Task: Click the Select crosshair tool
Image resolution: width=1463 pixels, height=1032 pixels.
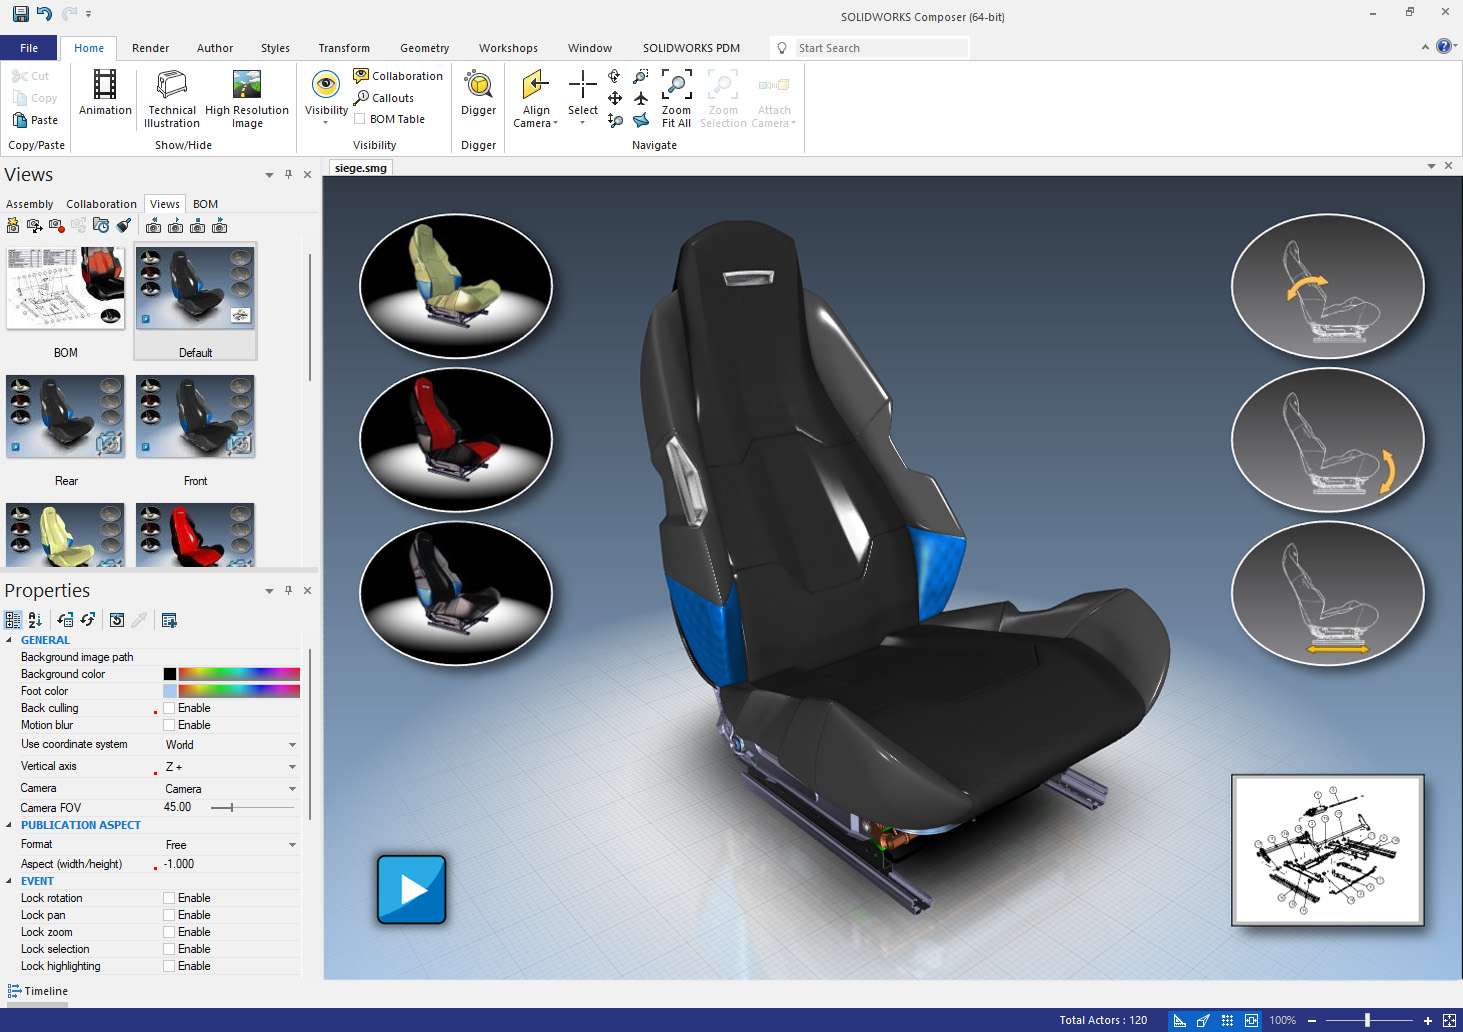Action: point(583,97)
